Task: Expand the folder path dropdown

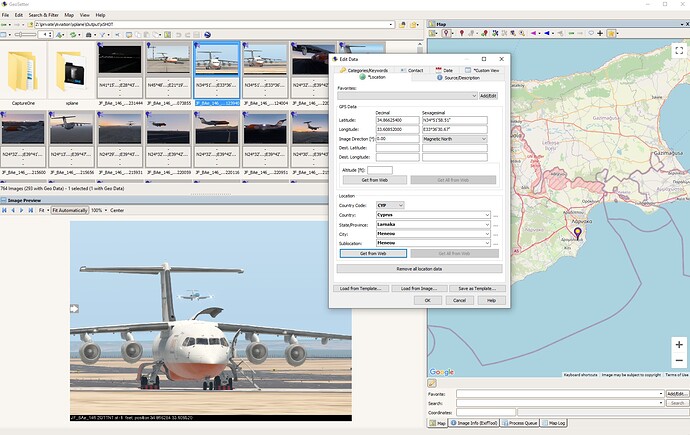Action: pyautogui.click(x=391, y=25)
